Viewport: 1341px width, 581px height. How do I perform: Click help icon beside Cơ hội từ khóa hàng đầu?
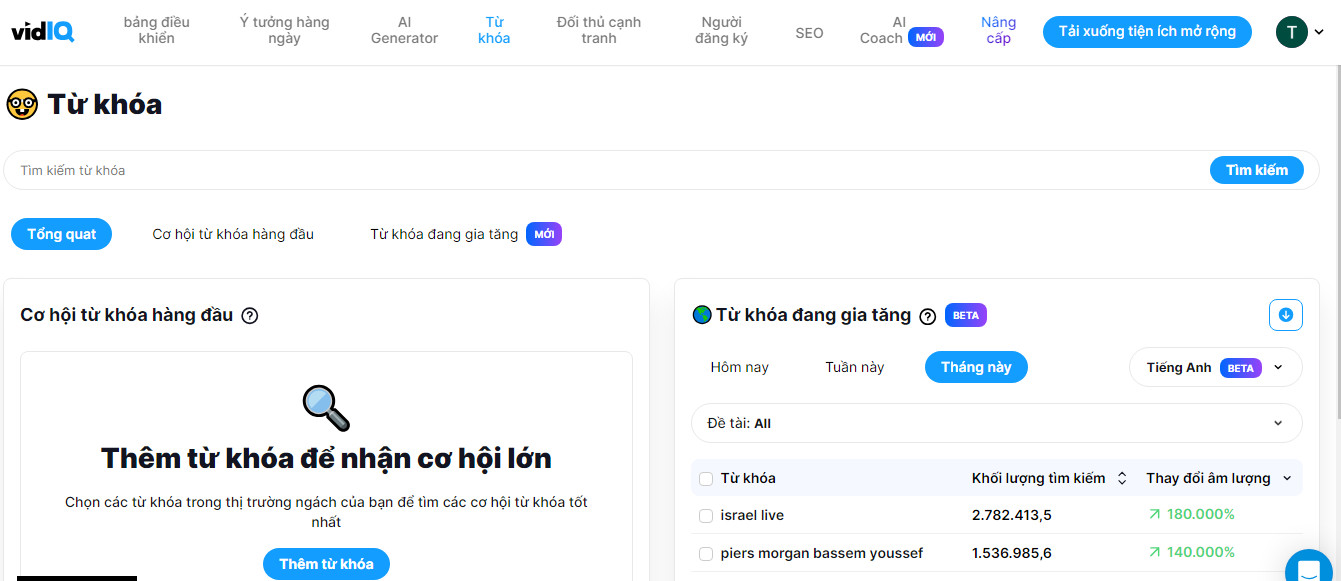(250, 316)
